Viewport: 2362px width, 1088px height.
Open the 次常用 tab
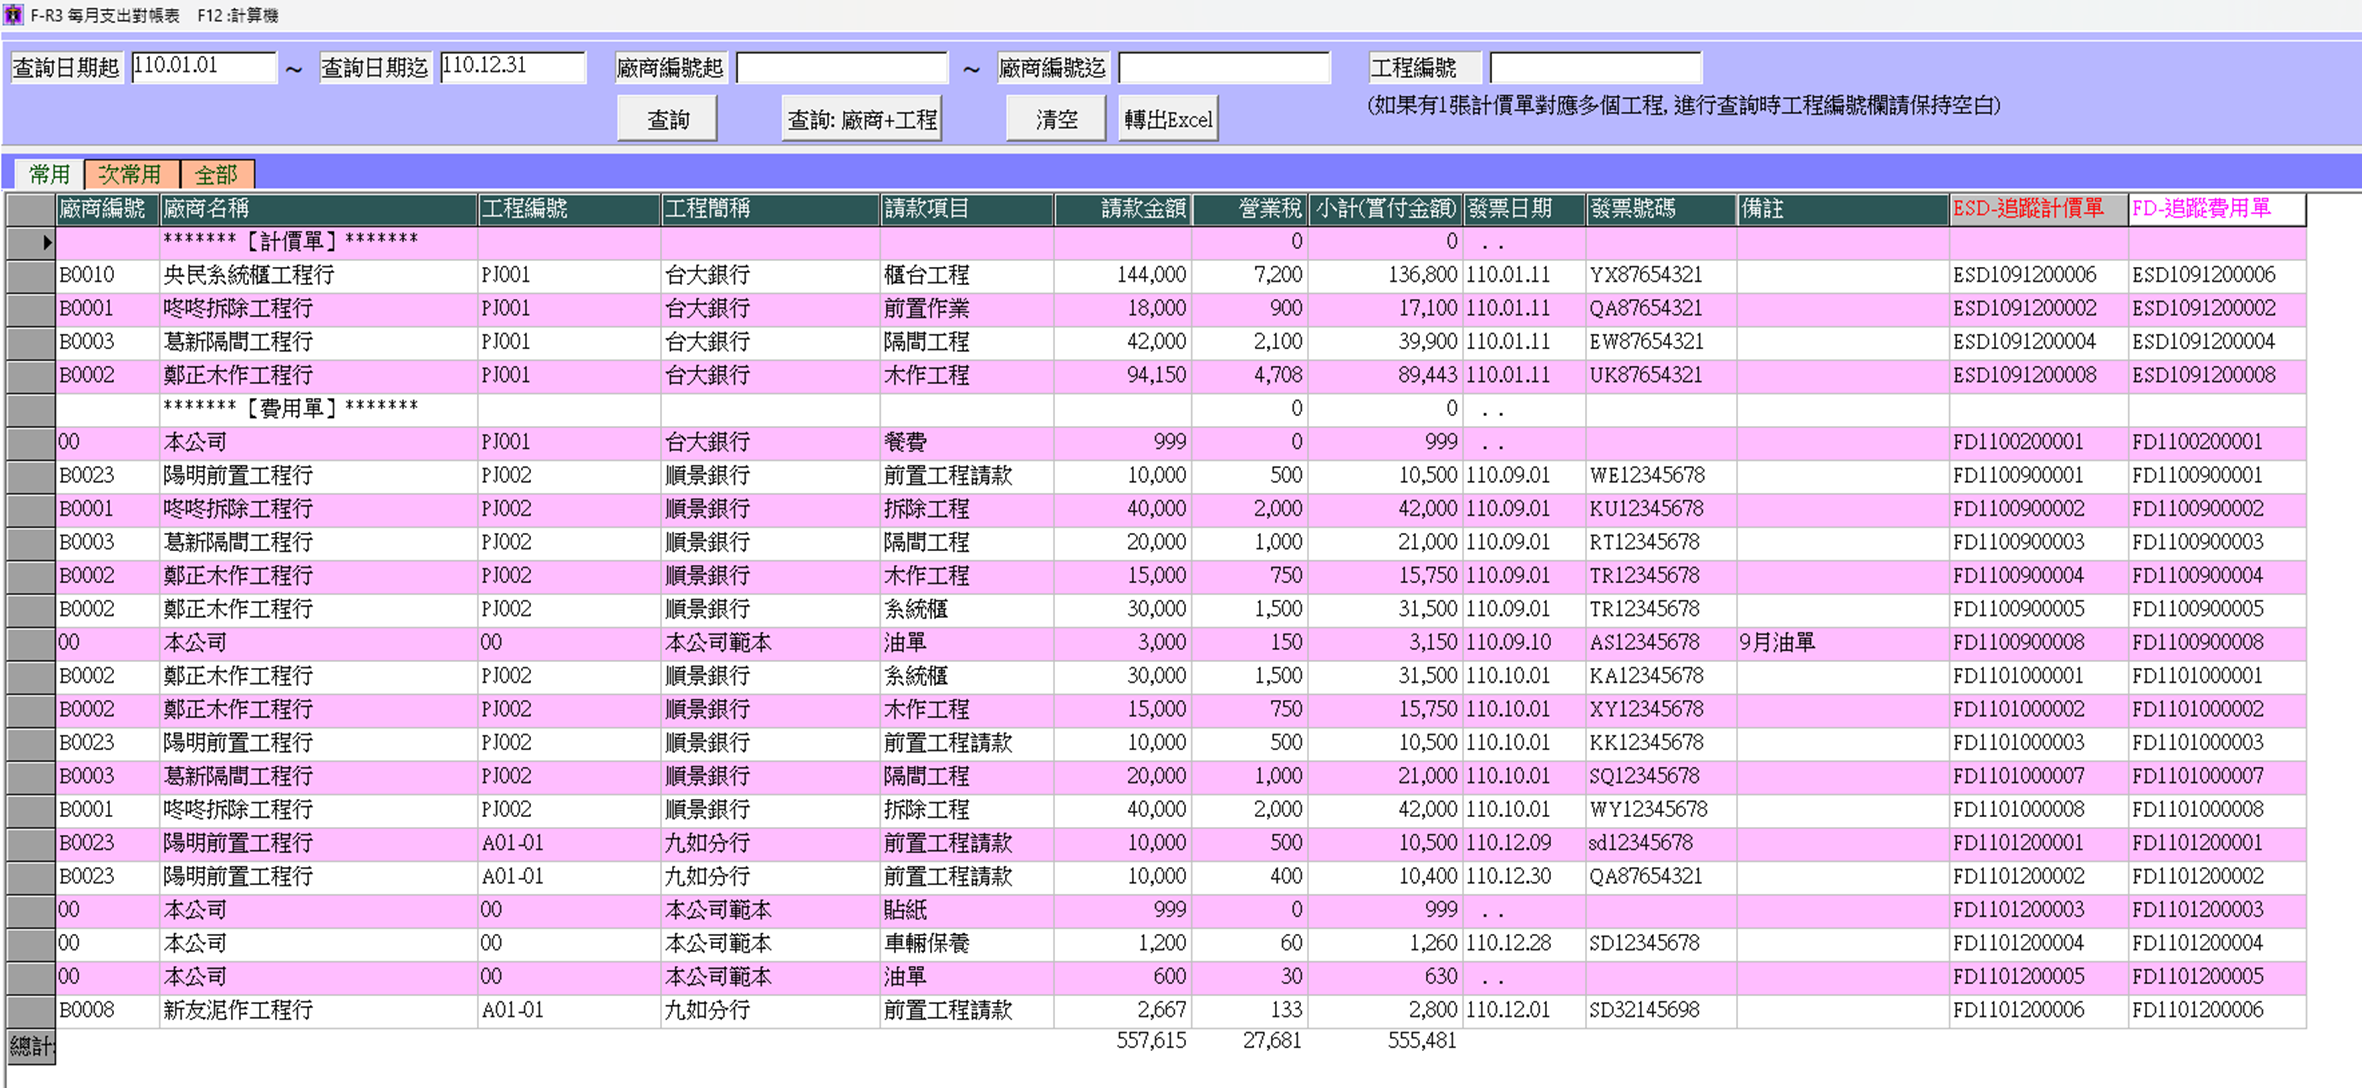click(131, 174)
